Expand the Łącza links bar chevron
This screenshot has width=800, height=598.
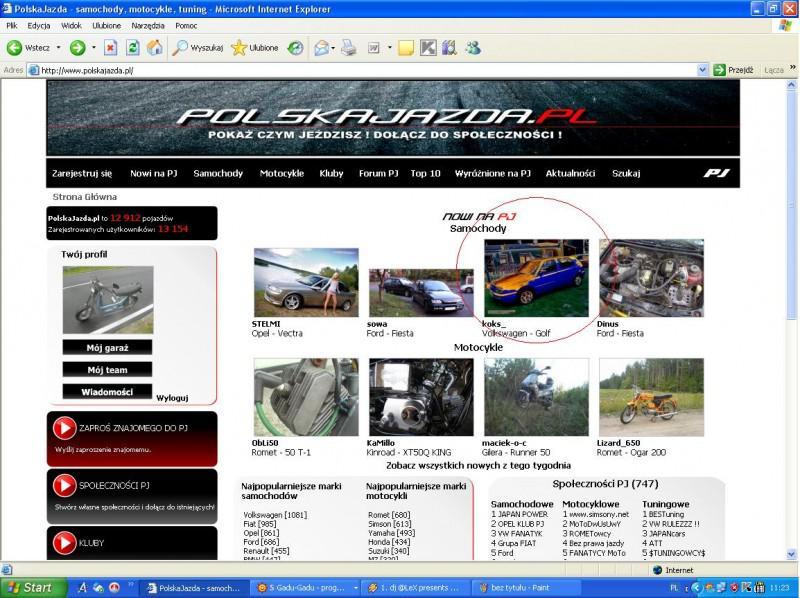(x=792, y=67)
